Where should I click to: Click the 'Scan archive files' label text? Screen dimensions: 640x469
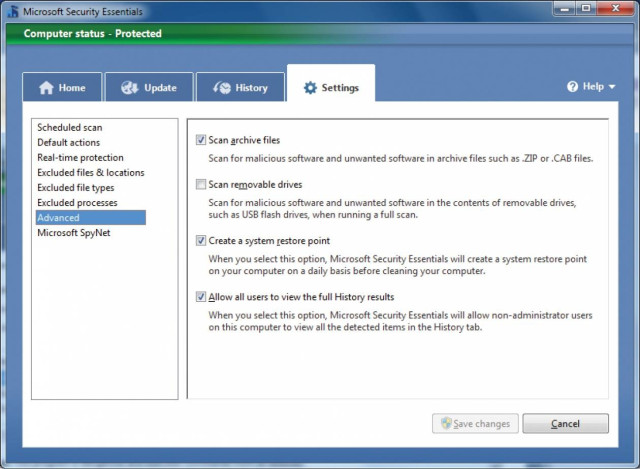coord(244,140)
